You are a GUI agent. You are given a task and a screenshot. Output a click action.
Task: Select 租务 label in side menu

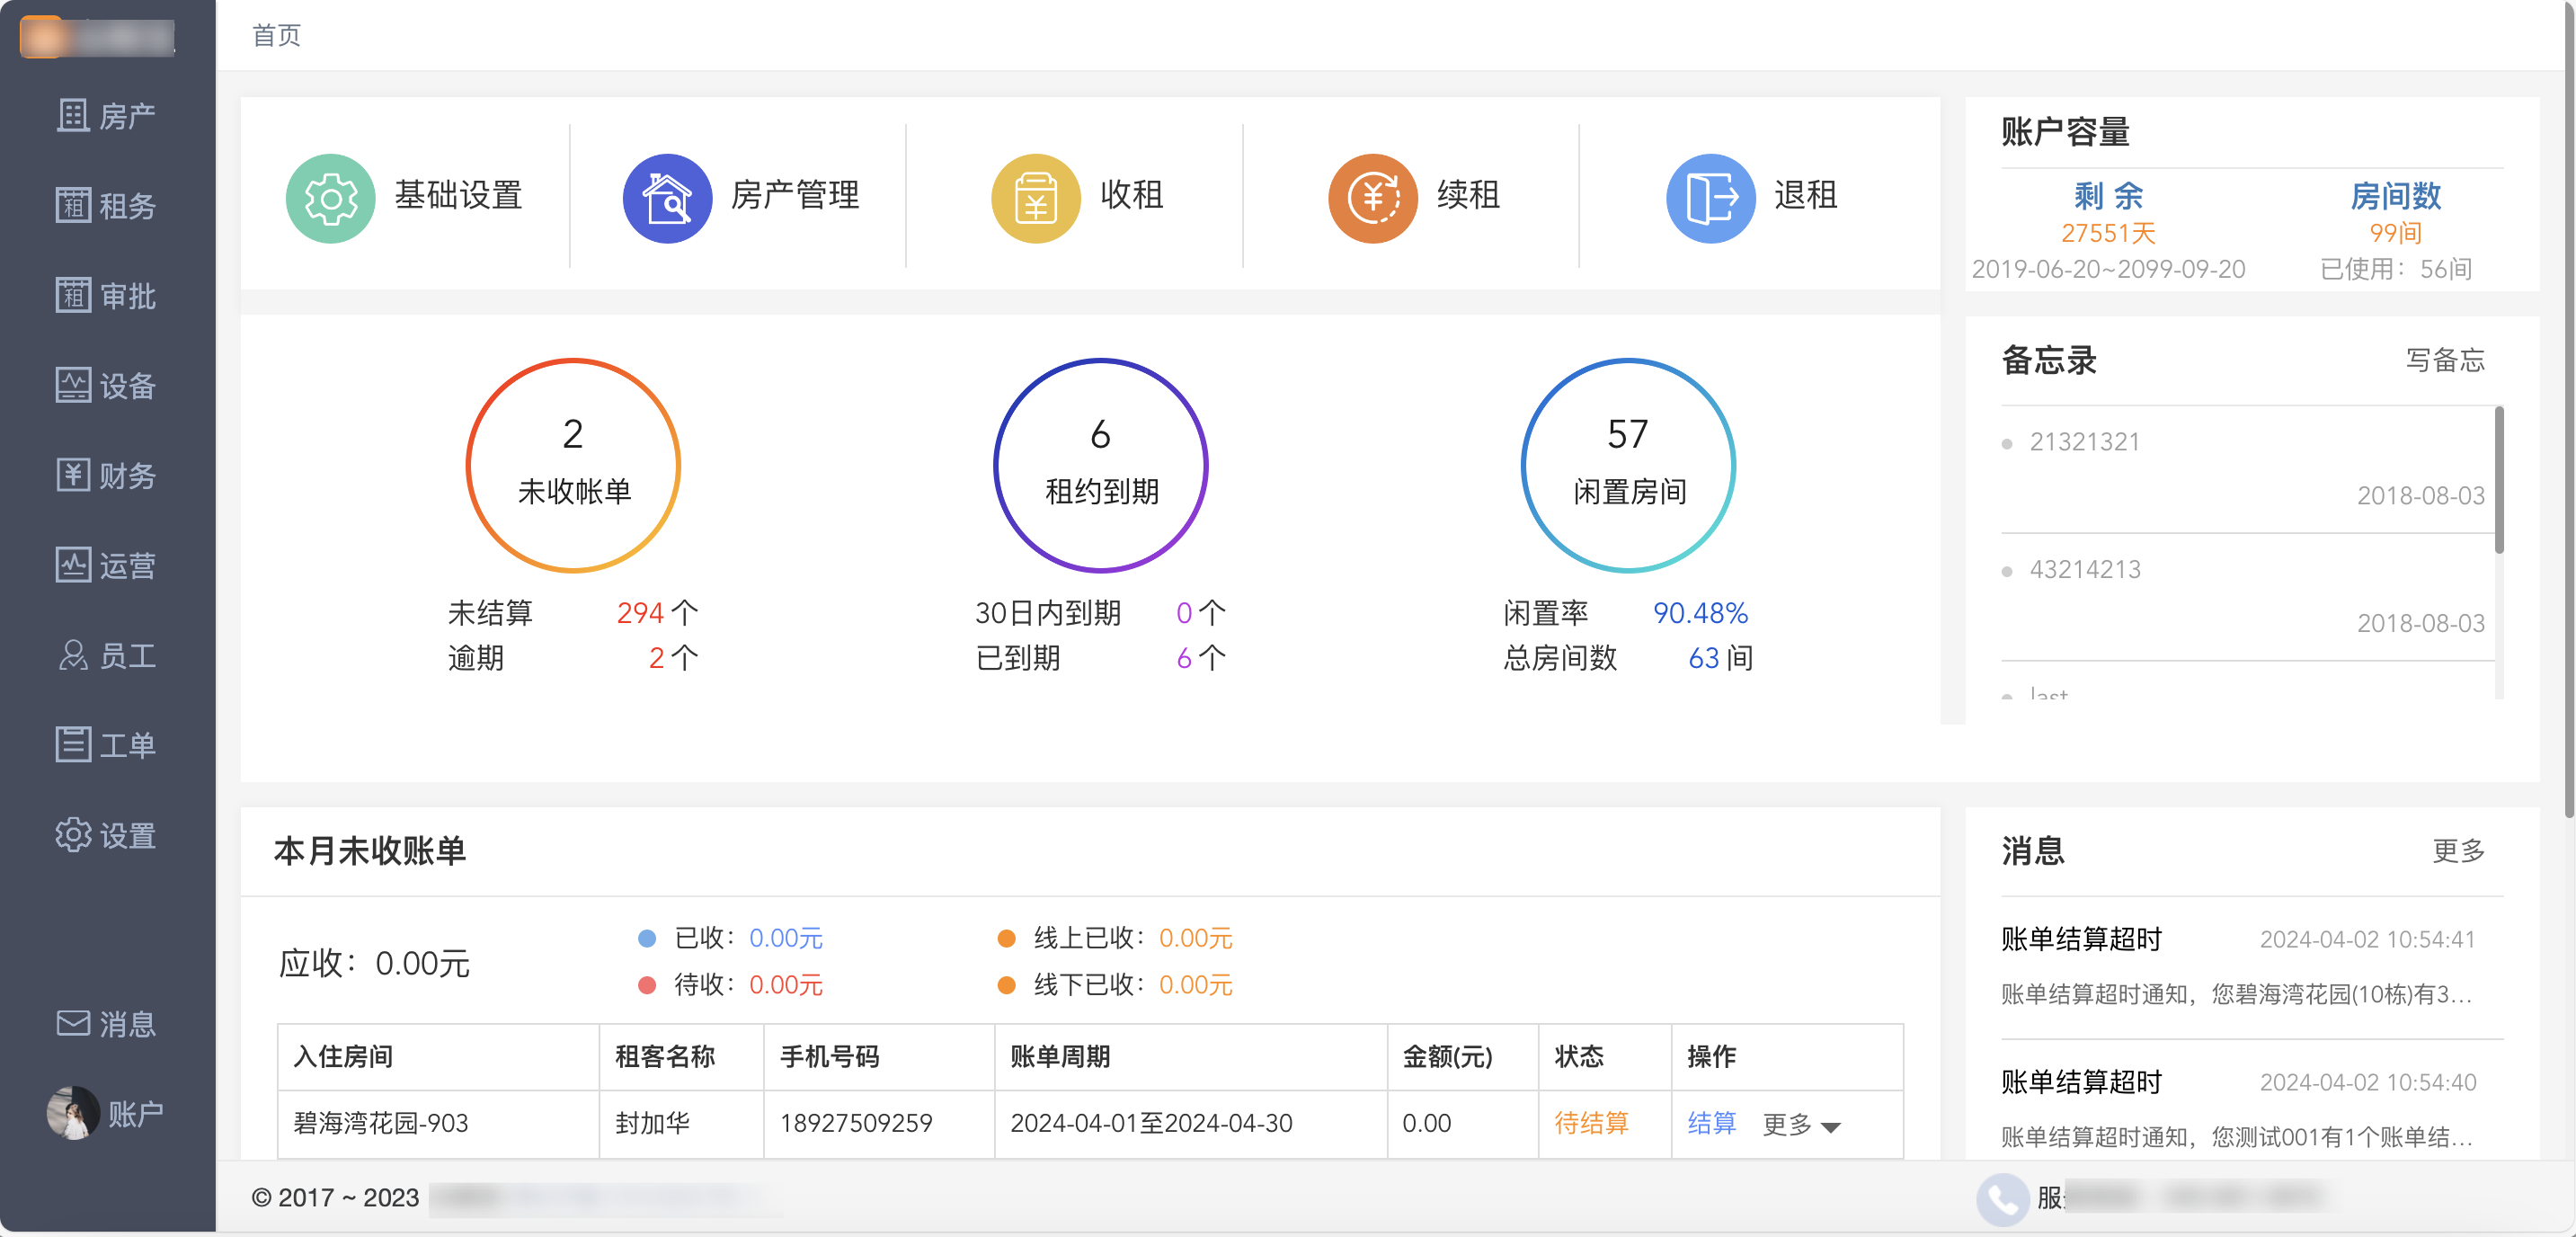click(x=128, y=207)
